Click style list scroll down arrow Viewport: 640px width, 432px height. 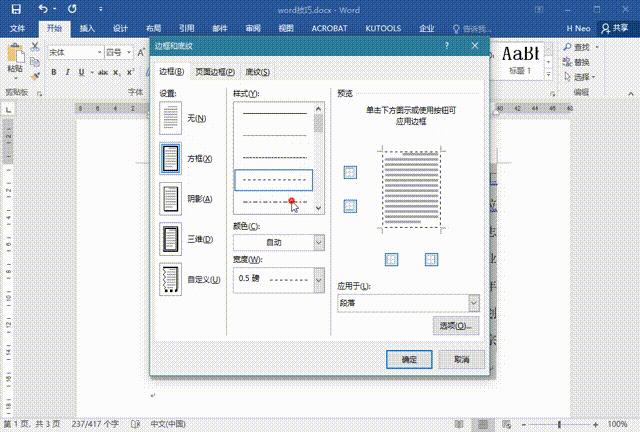click(318, 208)
